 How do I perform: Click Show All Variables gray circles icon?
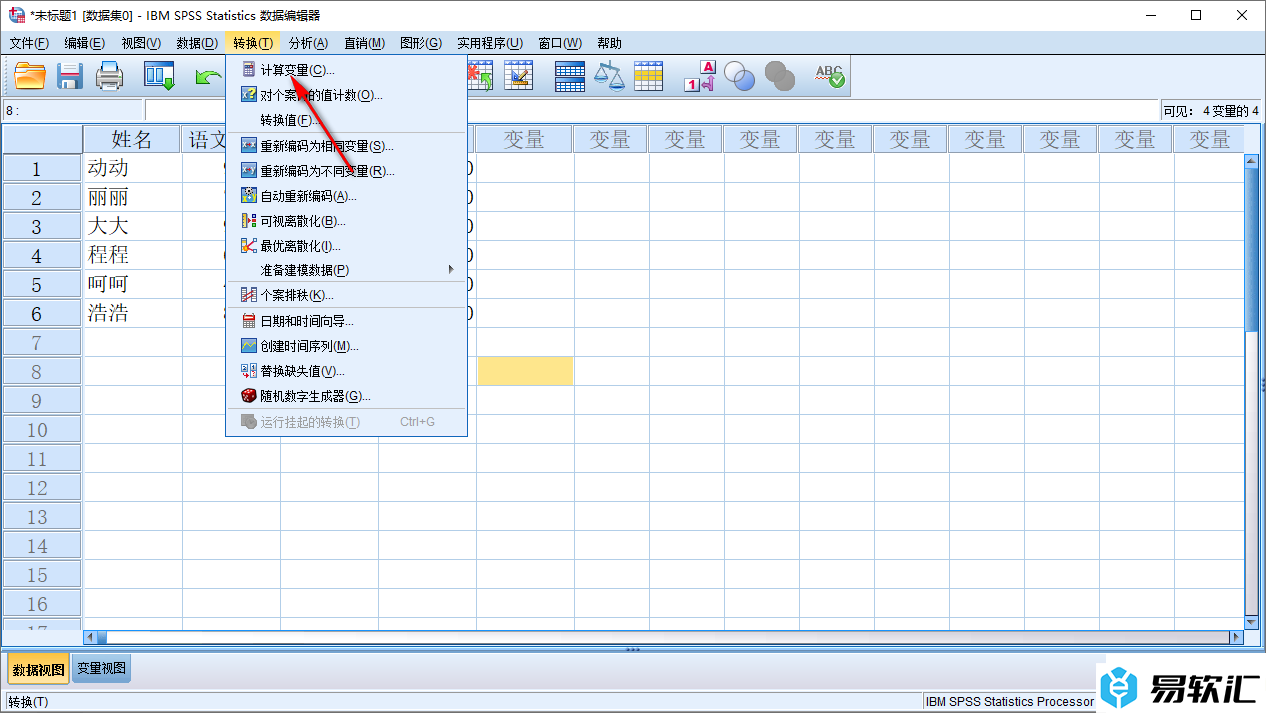(779, 76)
